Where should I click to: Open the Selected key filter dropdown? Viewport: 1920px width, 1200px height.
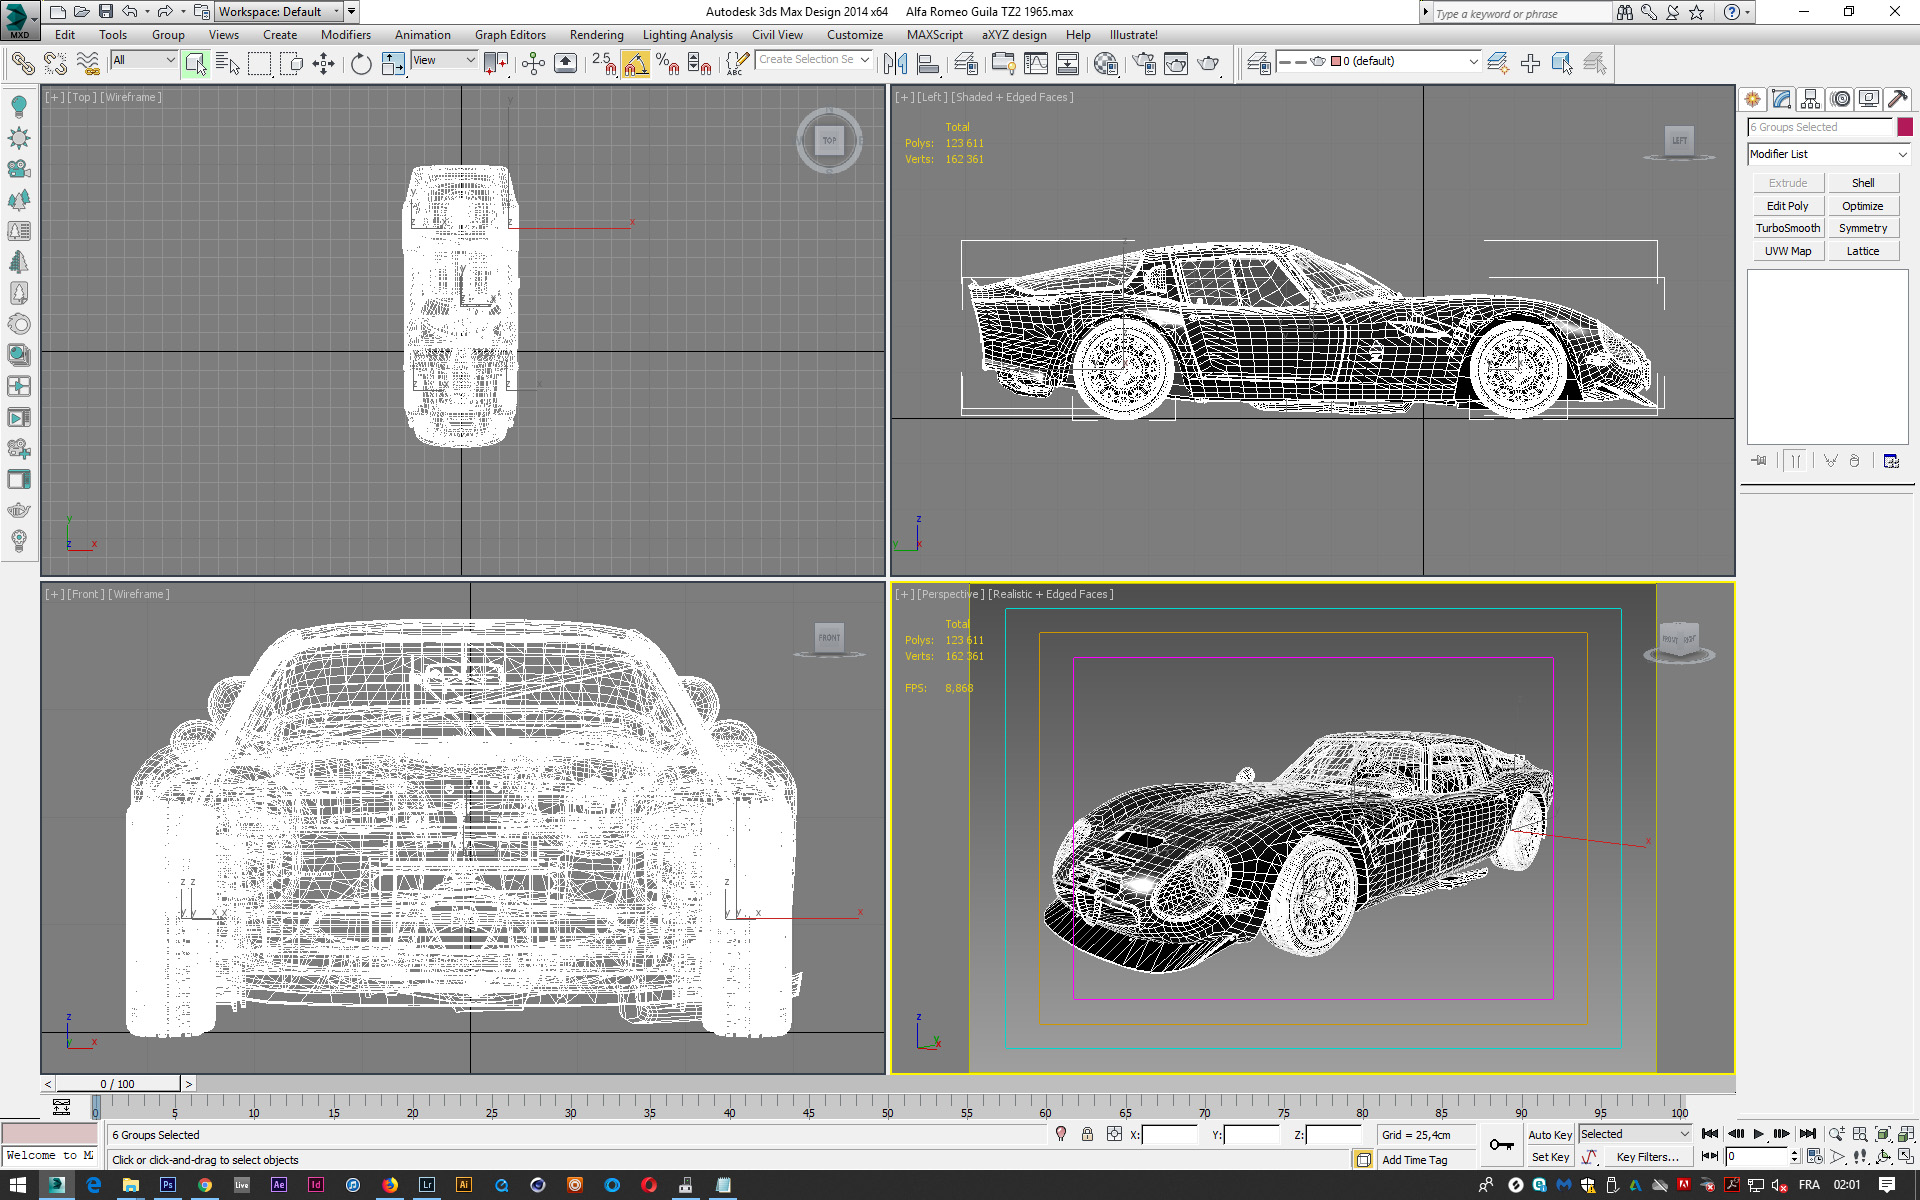[1635, 1134]
